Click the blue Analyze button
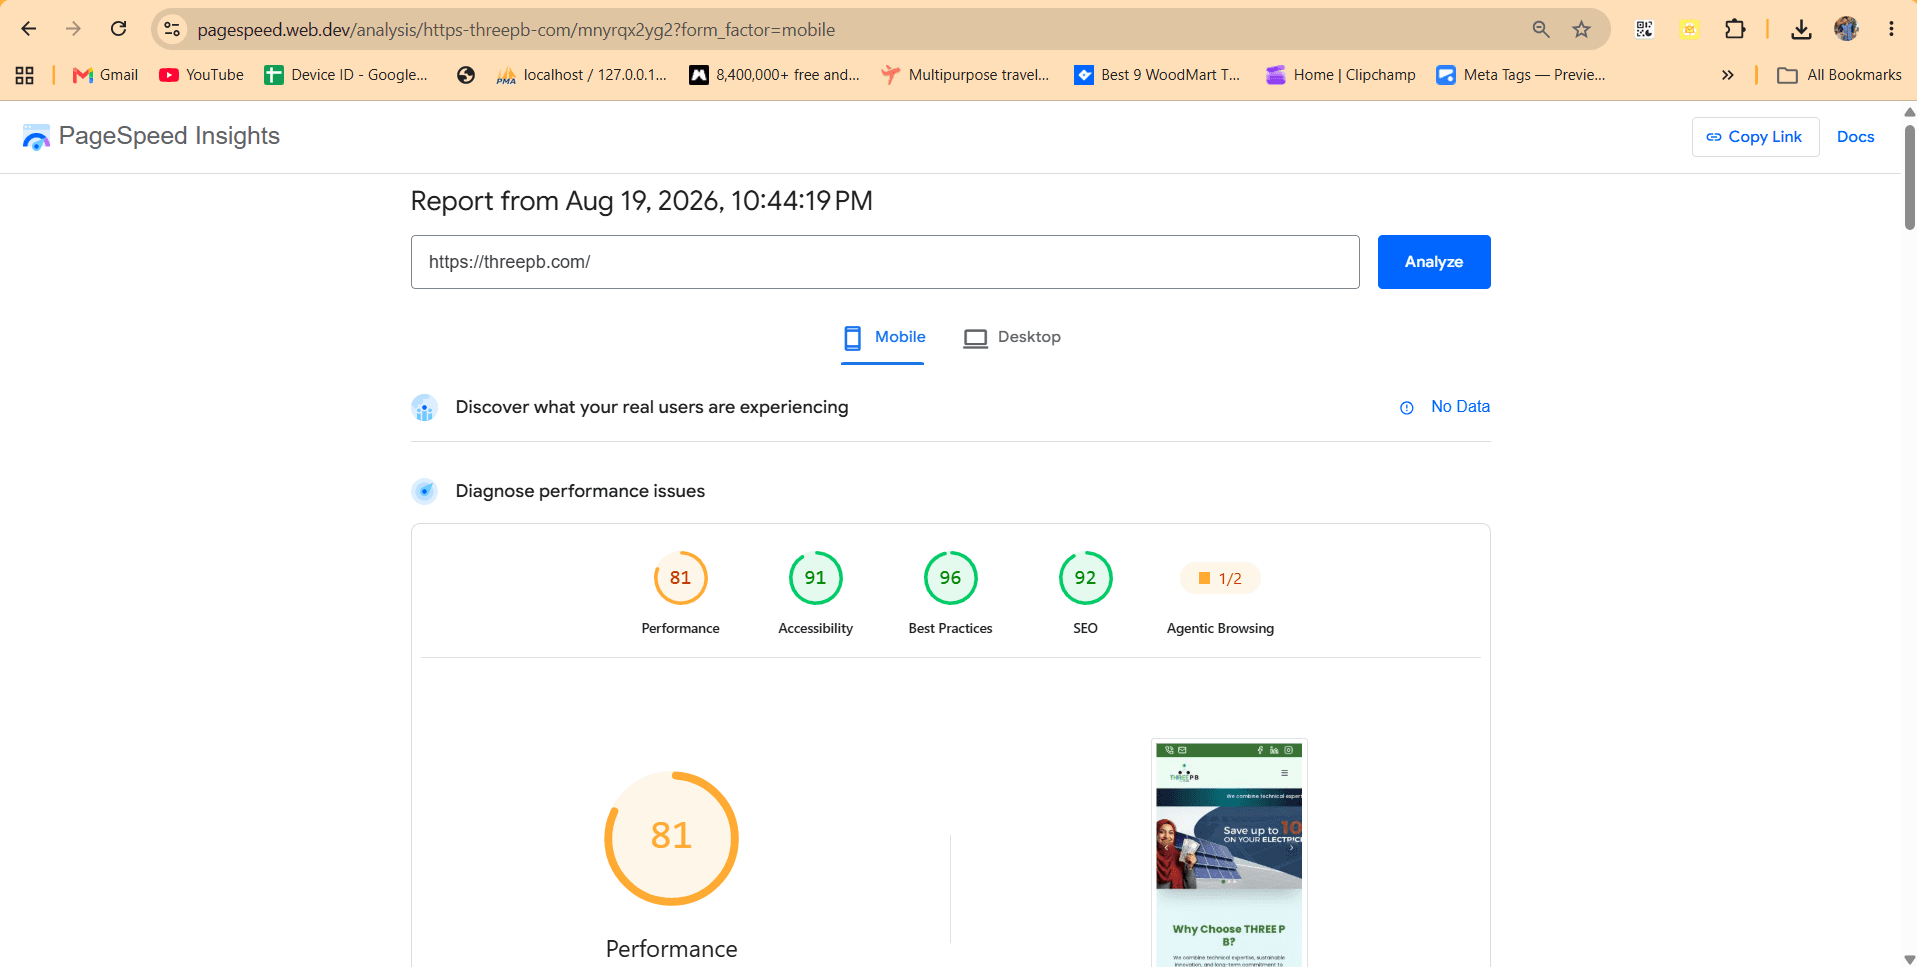 click(1434, 262)
